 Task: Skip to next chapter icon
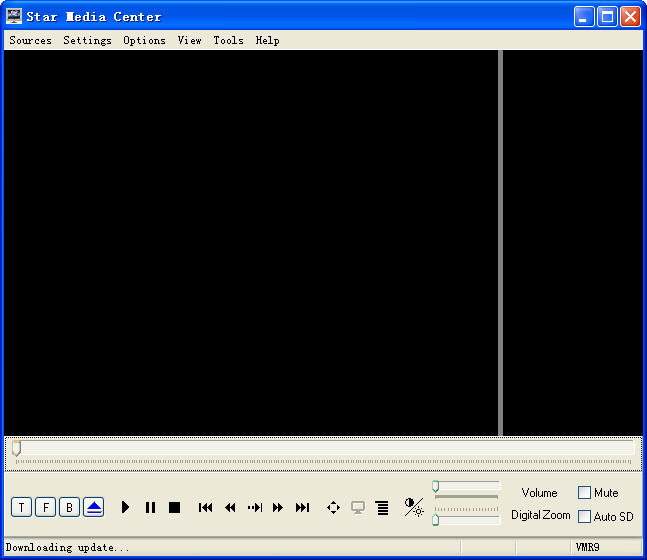(x=302, y=507)
